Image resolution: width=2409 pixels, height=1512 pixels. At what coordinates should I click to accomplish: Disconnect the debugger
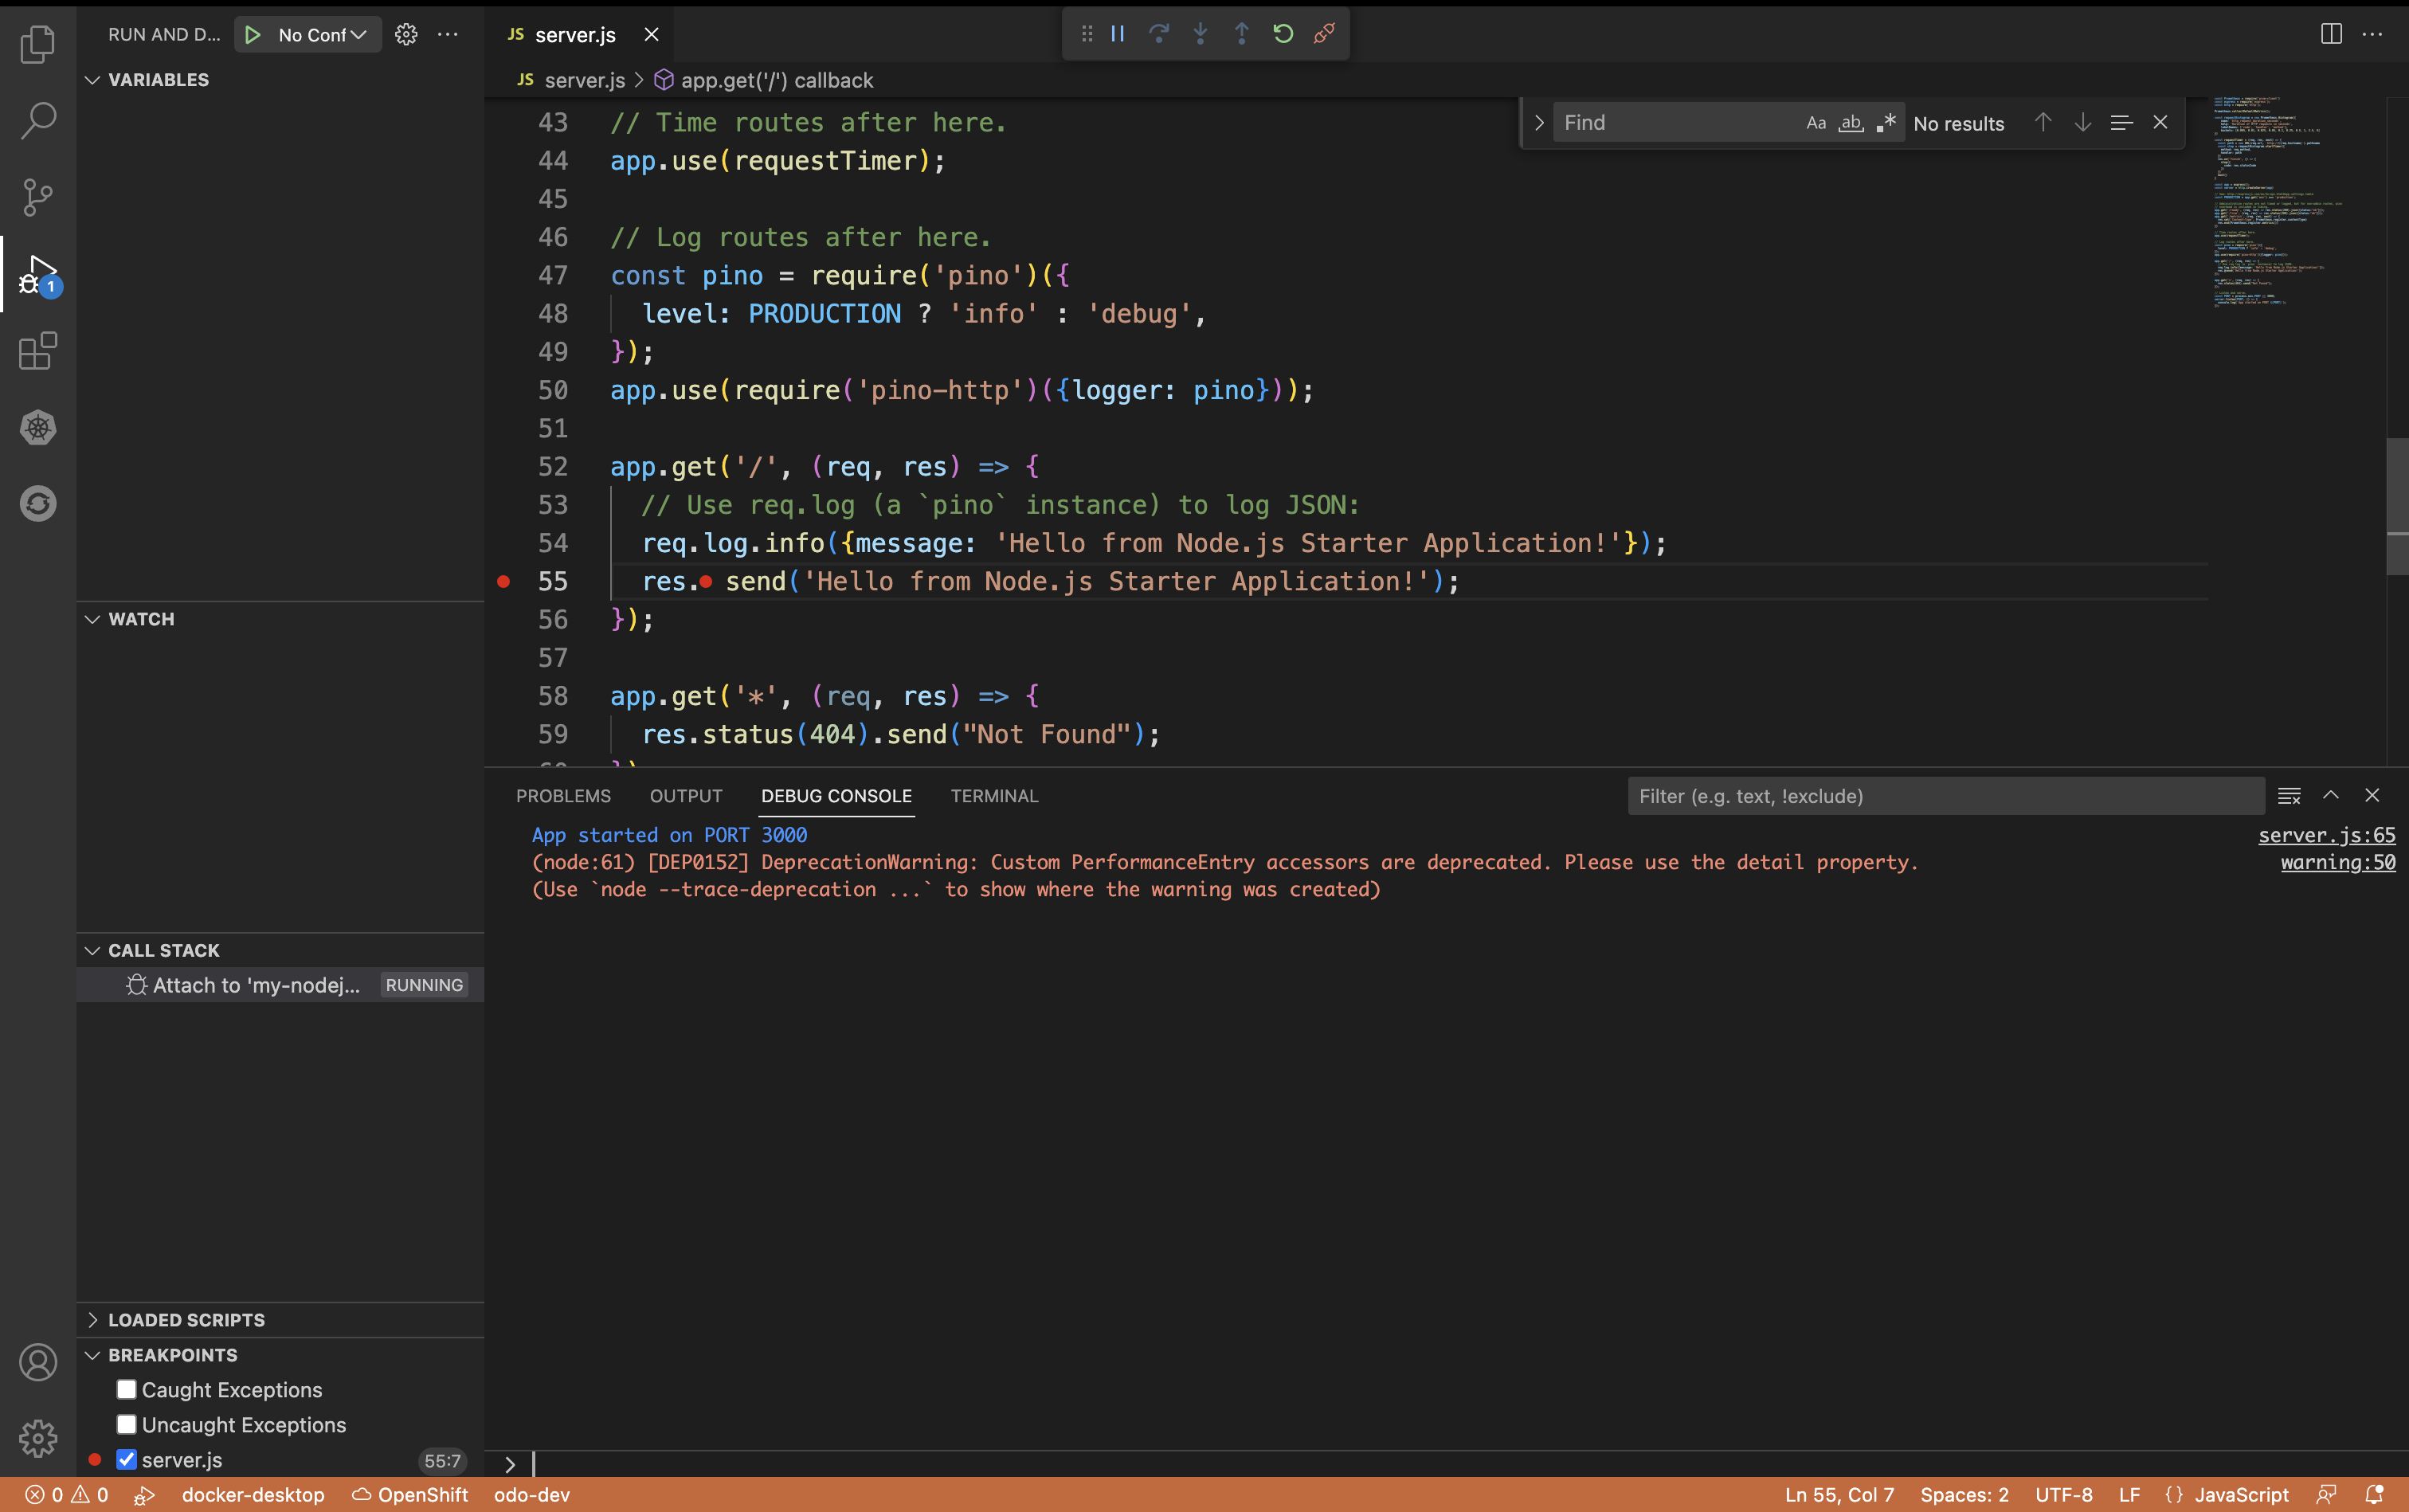pos(1324,33)
